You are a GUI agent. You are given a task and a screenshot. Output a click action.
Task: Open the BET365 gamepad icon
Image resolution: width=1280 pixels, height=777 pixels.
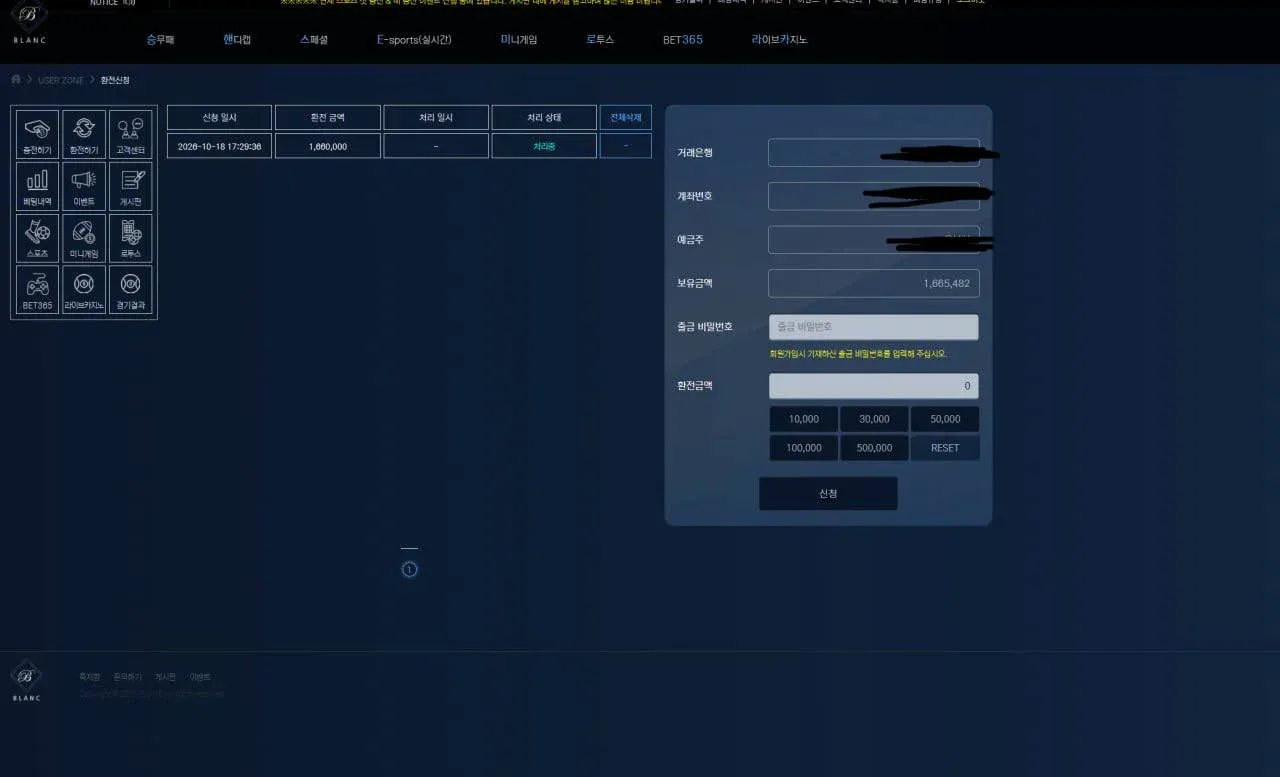pos(37,290)
